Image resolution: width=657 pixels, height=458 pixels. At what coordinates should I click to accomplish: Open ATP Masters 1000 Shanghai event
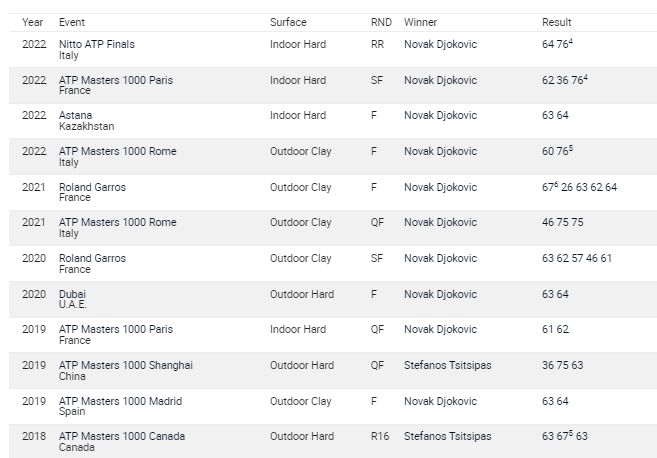(125, 365)
